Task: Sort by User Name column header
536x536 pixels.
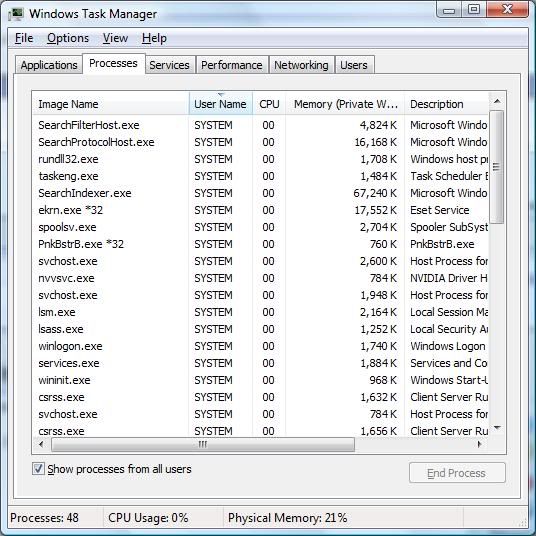Action: (x=220, y=104)
